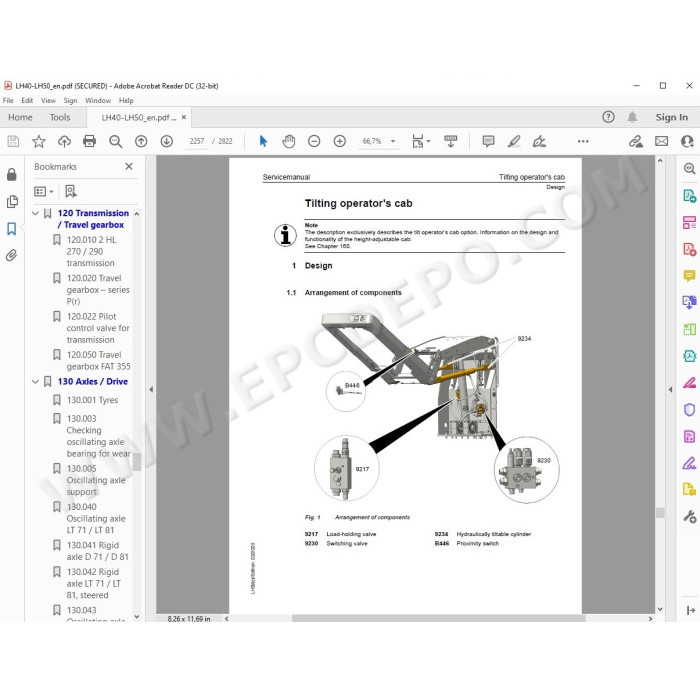Open the Window menu
700x700 pixels.
[98, 100]
